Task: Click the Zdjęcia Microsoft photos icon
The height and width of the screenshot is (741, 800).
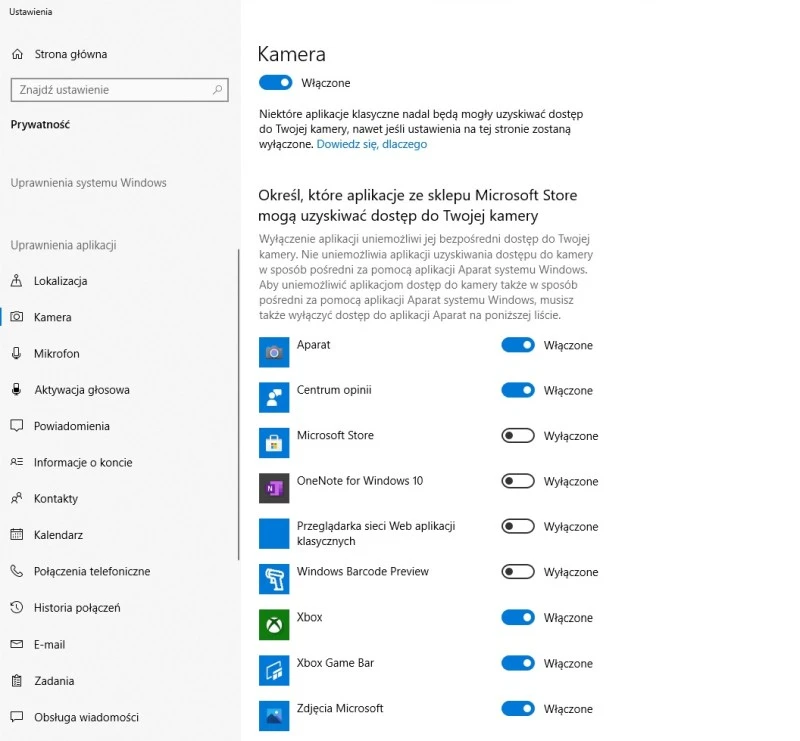Action: 274,715
